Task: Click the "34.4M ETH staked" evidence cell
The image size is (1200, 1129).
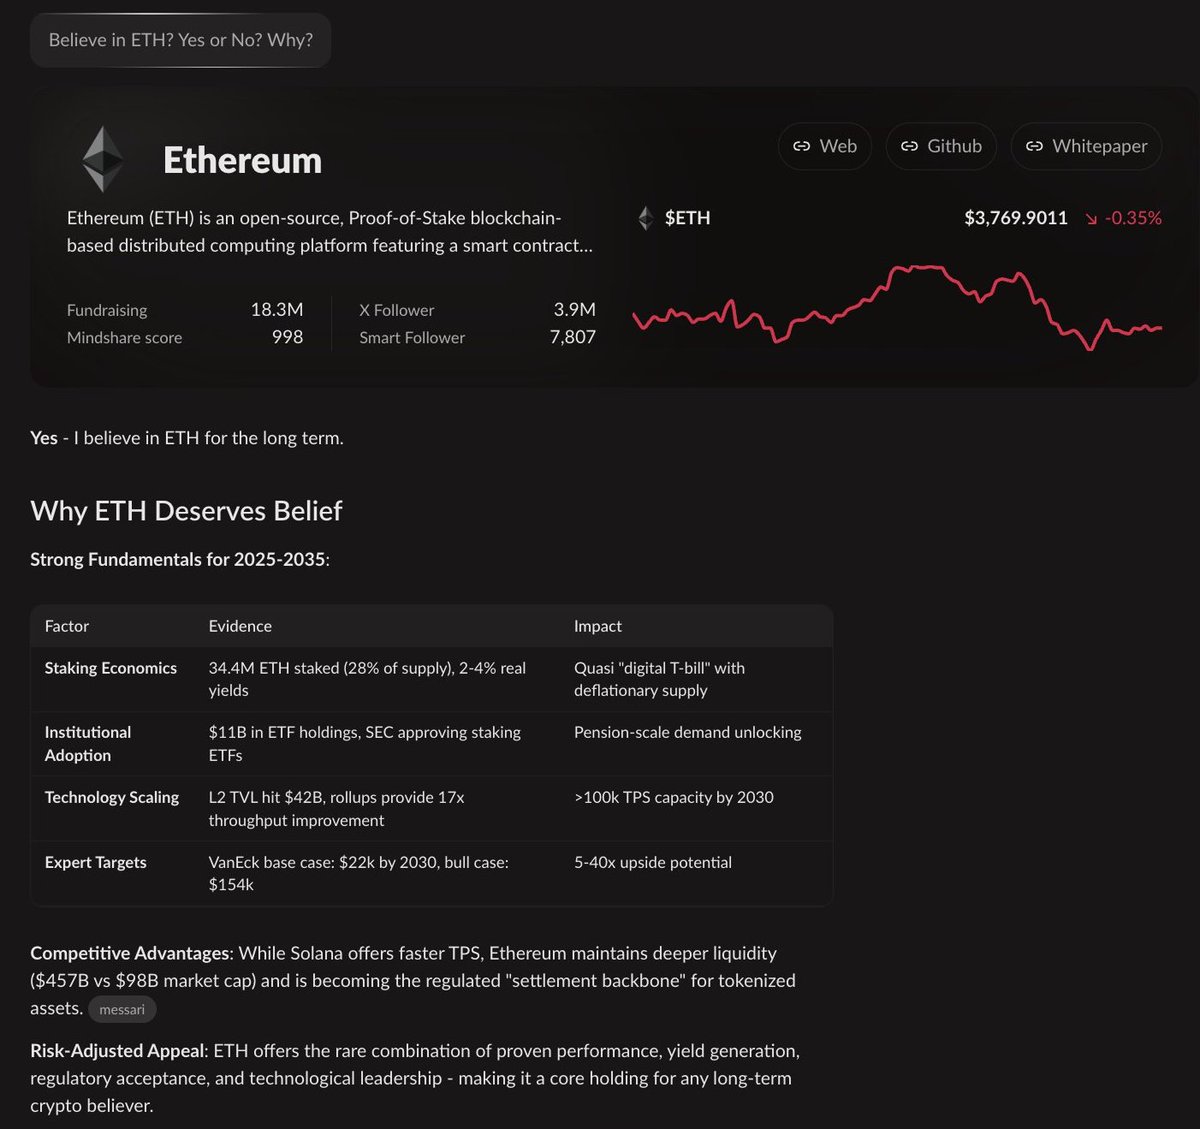Action: 367,679
